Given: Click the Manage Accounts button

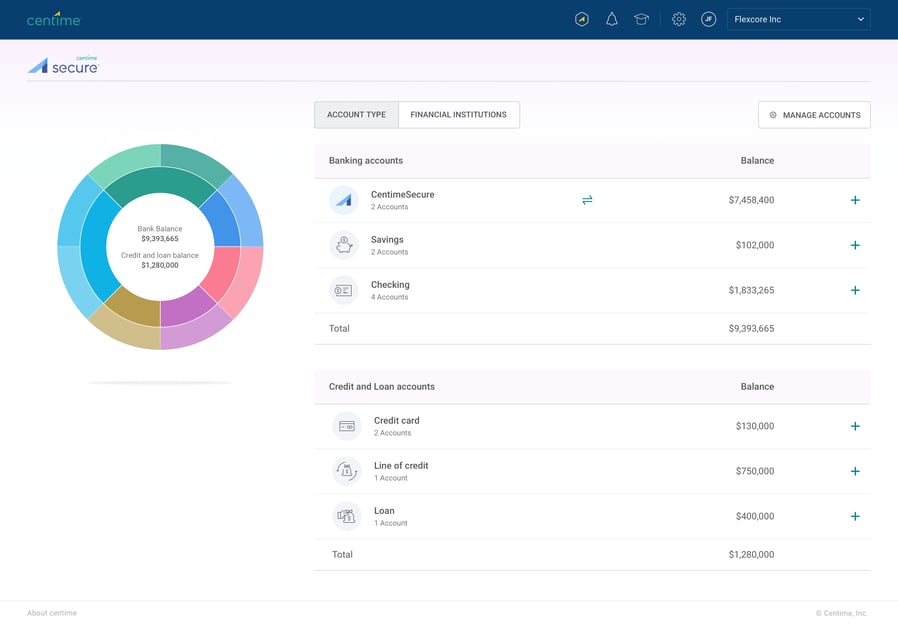Looking at the screenshot, I should pos(814,115).
